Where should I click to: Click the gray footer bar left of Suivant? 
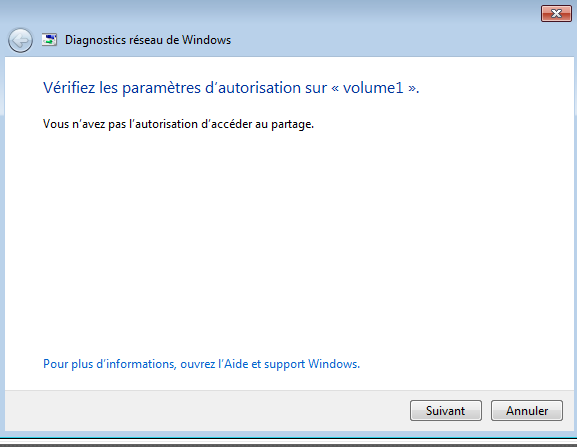tap(206, 411)
